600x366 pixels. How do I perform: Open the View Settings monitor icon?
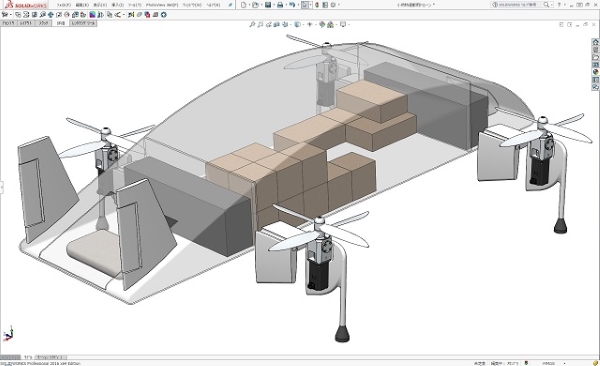pos(343,24)
